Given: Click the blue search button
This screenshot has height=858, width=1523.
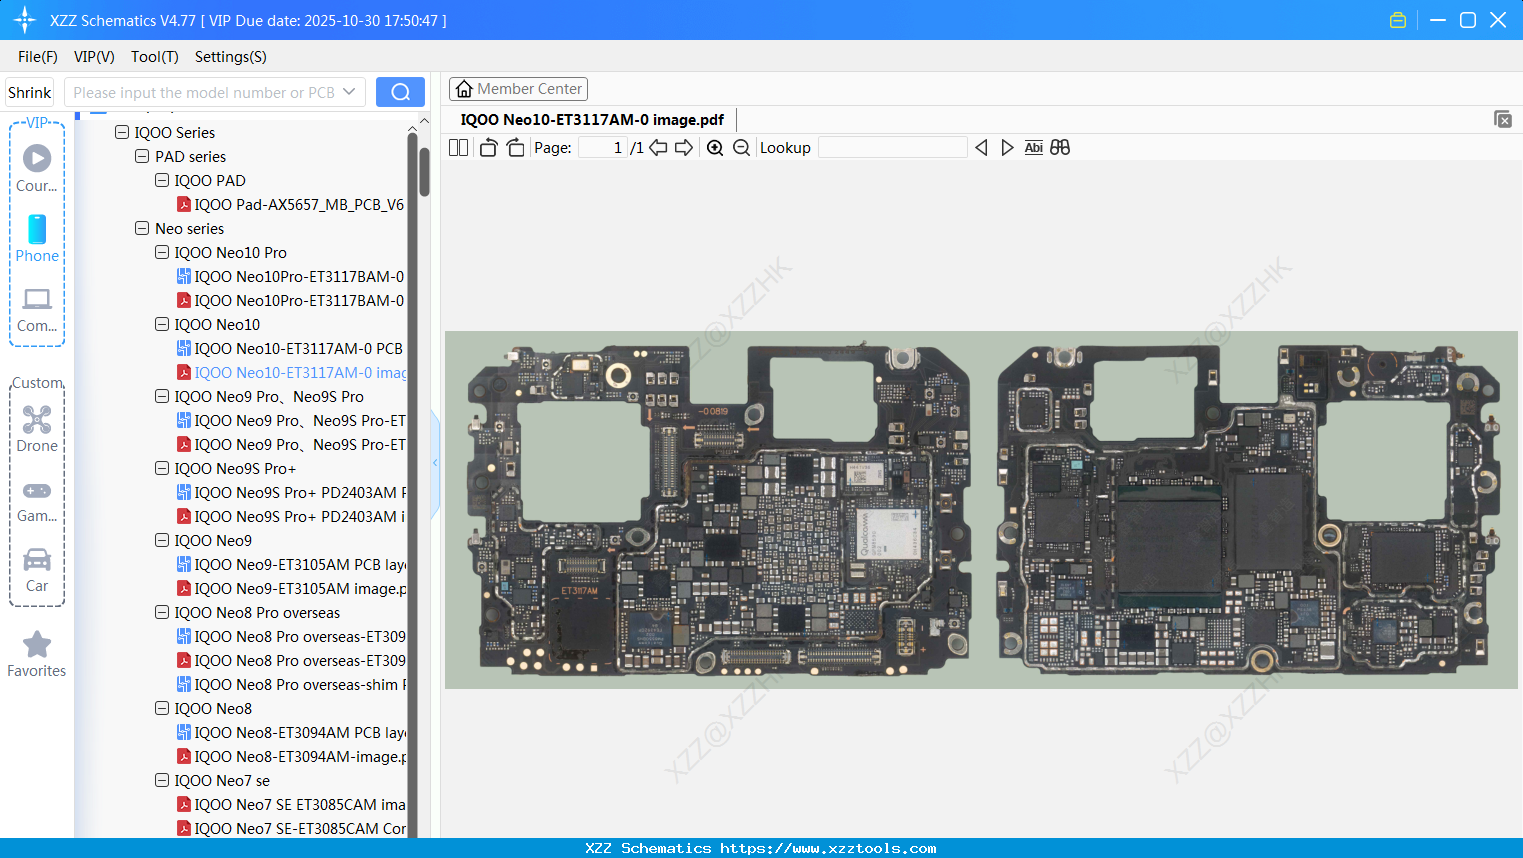Looking at the screenshot, I should (x=400, y=92).
